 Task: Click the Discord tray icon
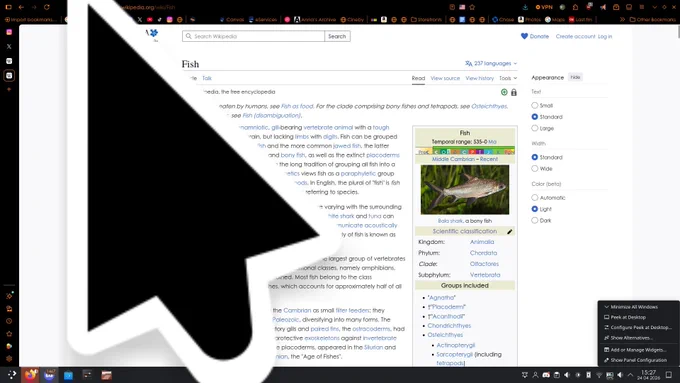point(546,375)
